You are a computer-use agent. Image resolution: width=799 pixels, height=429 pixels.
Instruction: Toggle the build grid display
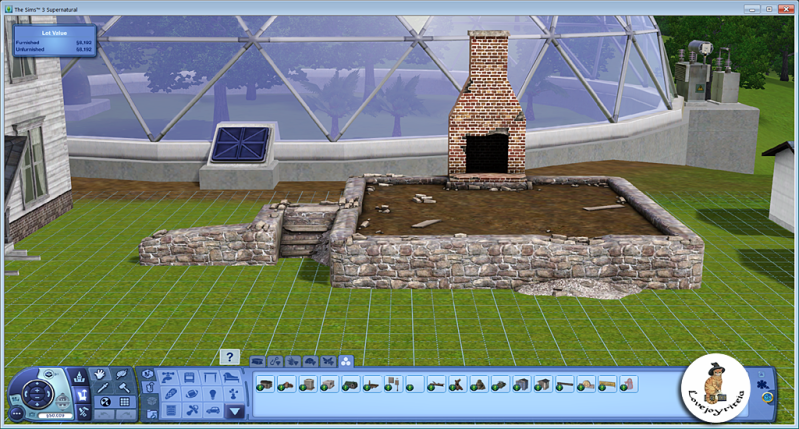(x=124, y=402)
